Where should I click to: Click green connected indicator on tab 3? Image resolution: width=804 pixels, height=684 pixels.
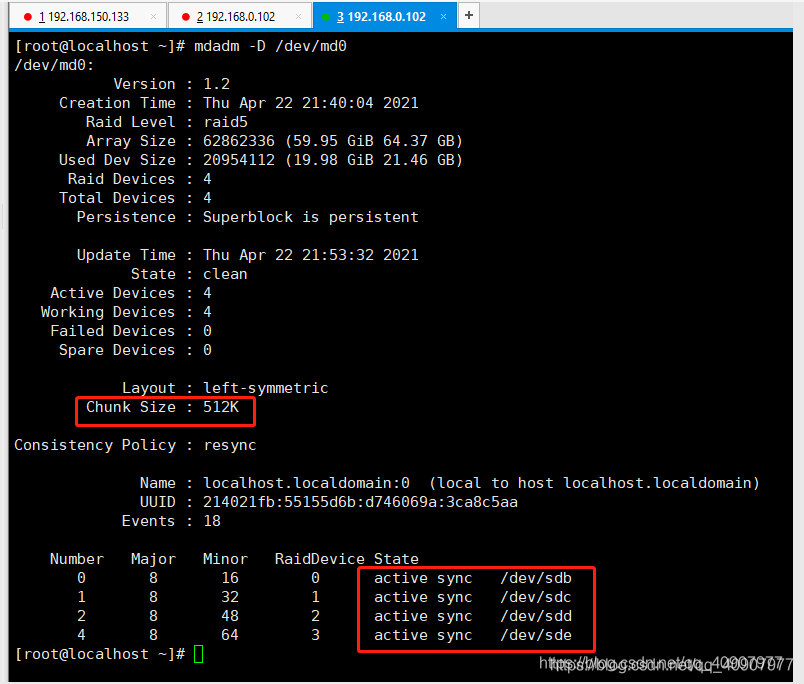(325, 17)
